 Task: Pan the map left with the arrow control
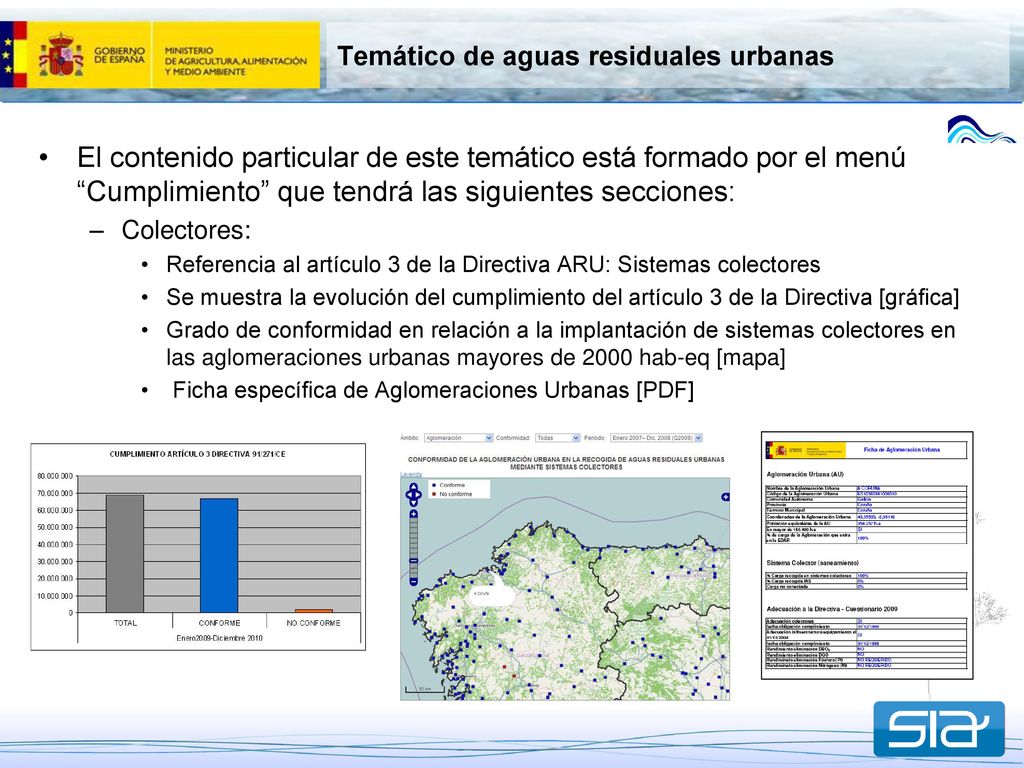(408, 495)
